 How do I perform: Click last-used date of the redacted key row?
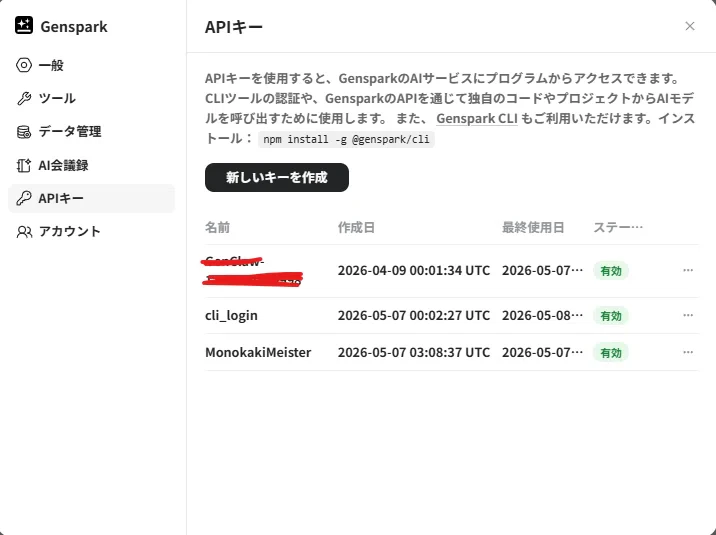pos(542,270)
